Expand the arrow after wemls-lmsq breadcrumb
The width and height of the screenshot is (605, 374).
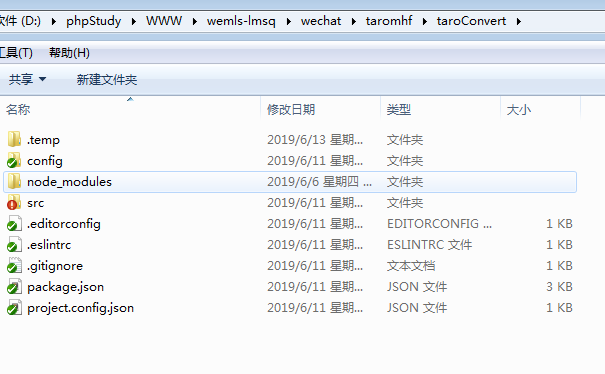point(288,21)
